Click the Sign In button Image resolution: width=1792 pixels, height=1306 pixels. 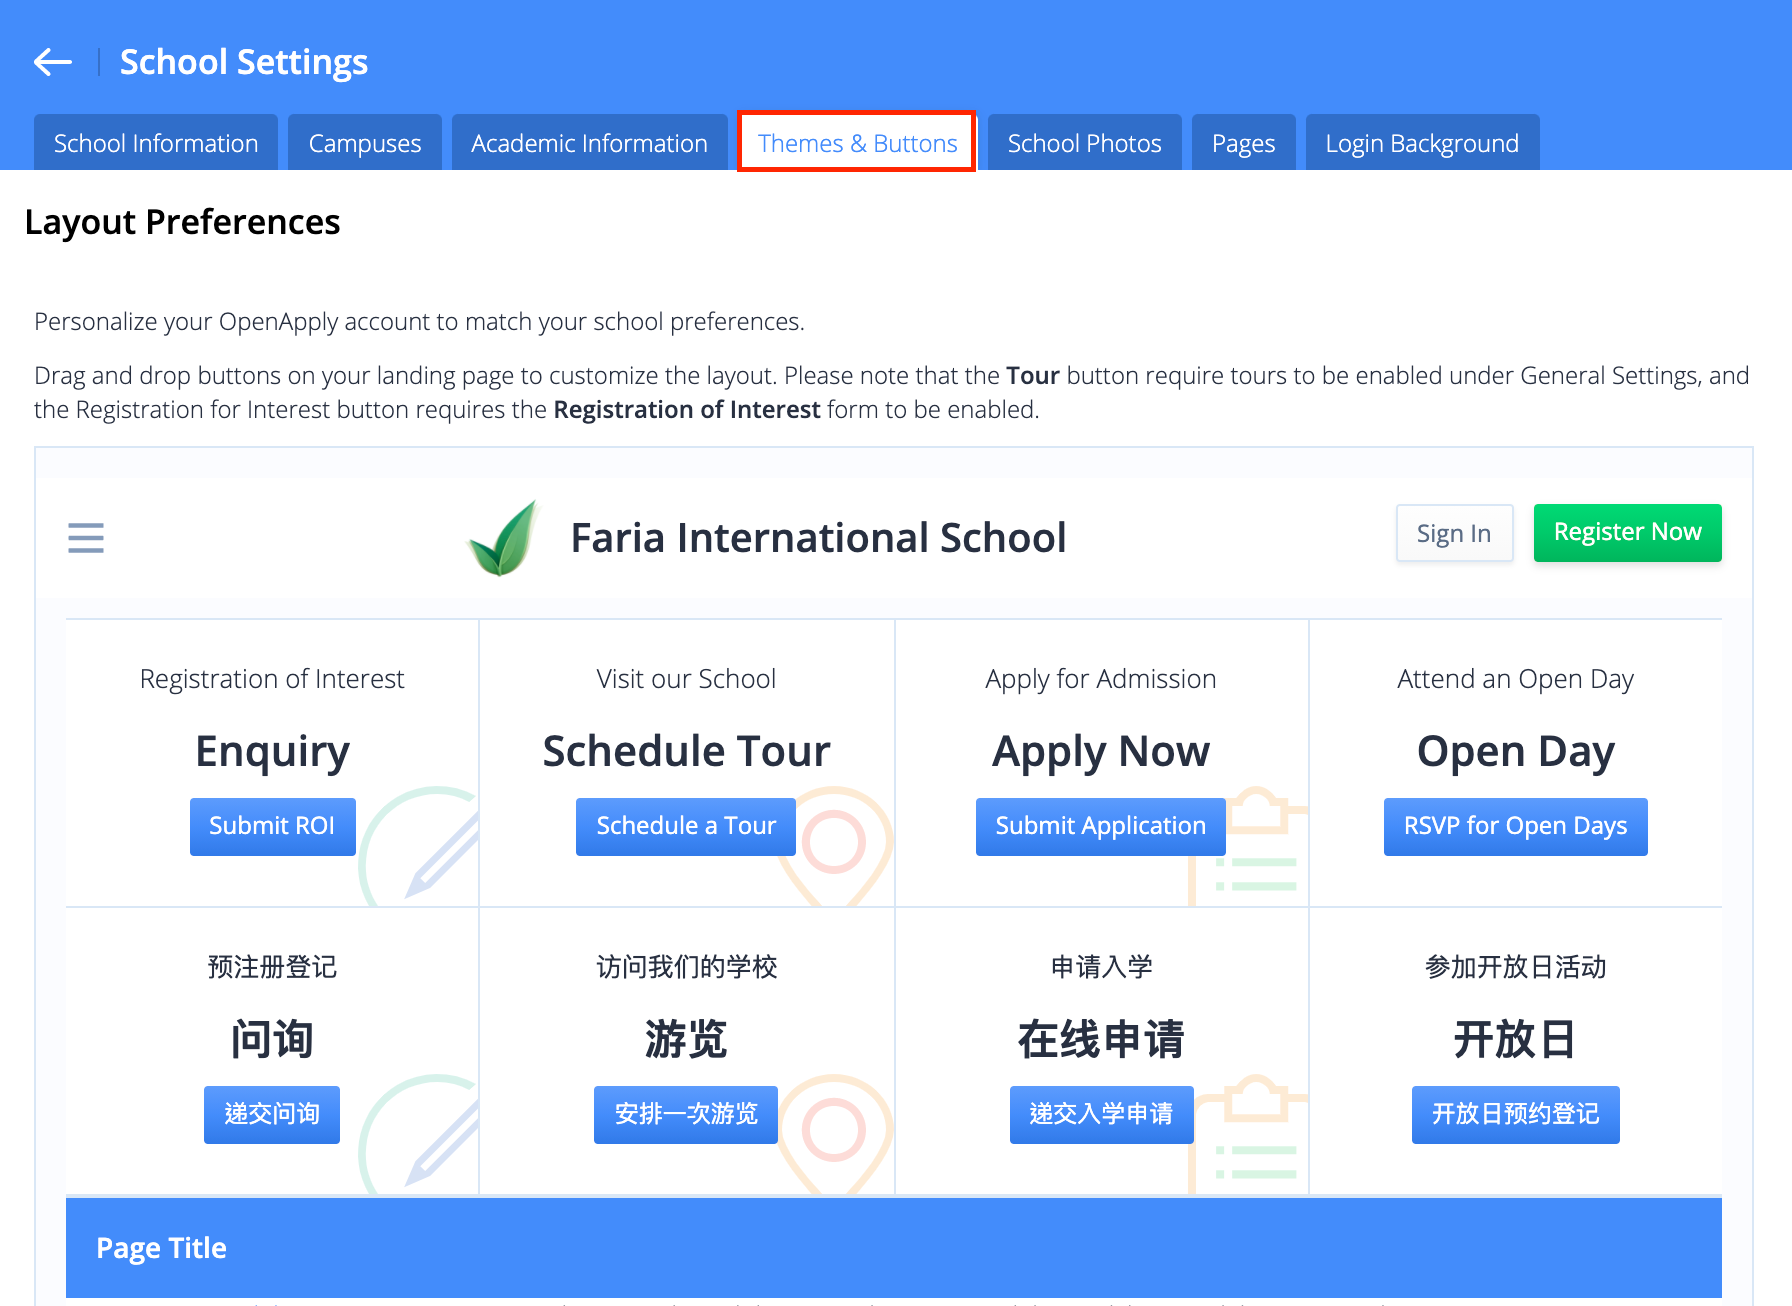(x=1454, y=533)
